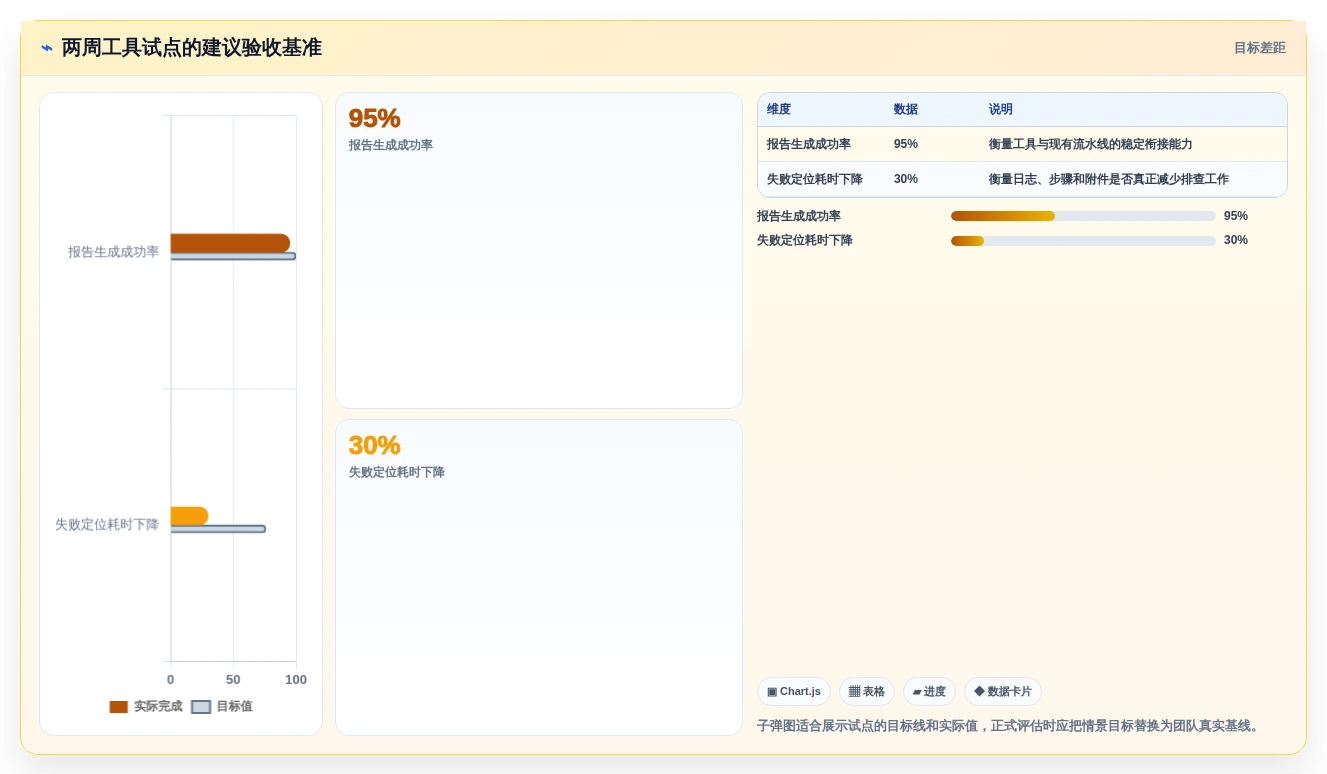The height and width of the screenshot is (774, 1327).
Task: Select the Chart.js tag chip
Action: pos(794,692)
